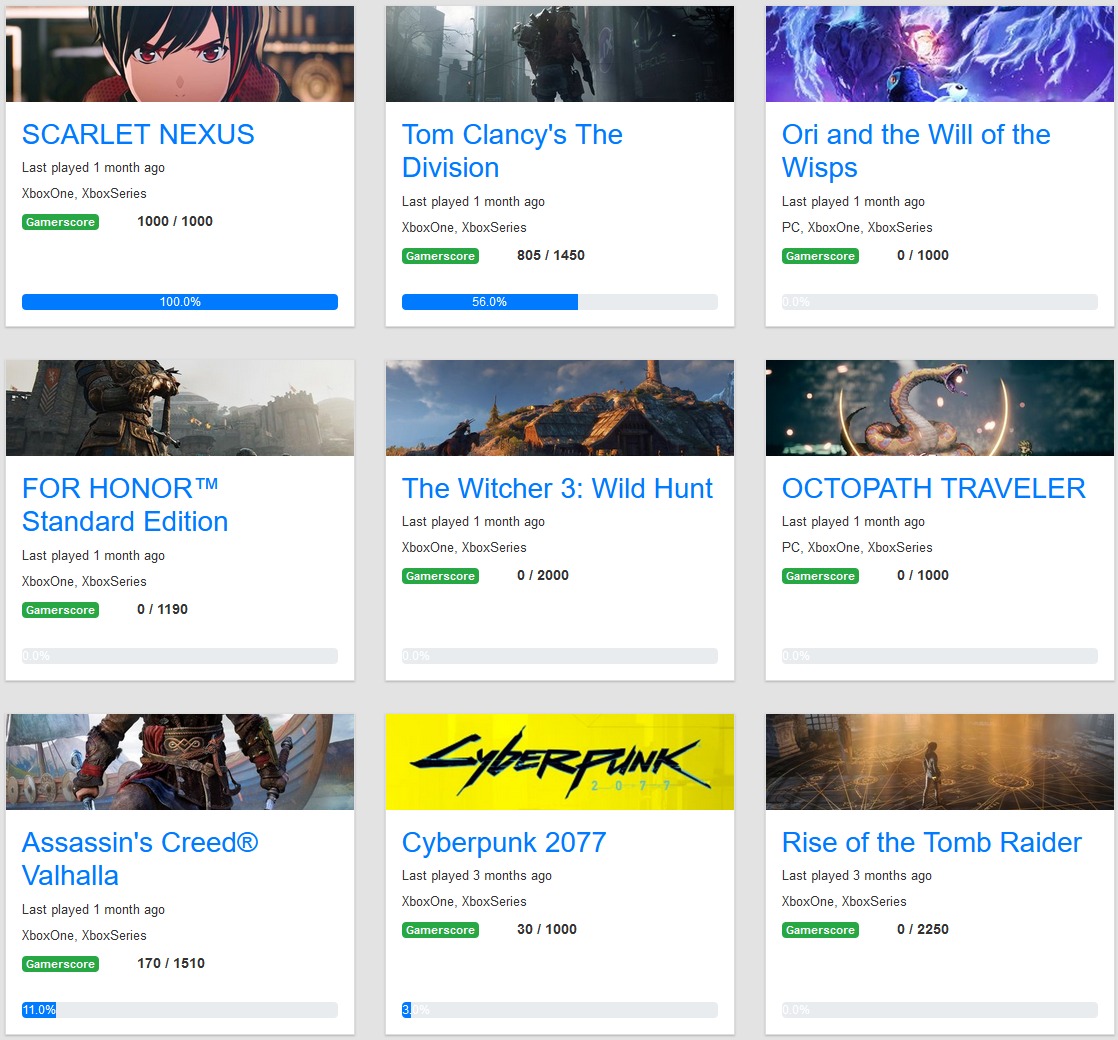Screen dimensions: 1118x1040
Task: Click OCTOPATH TRAVELER 0.0% progress bar
Action: [x=940, y=656]
